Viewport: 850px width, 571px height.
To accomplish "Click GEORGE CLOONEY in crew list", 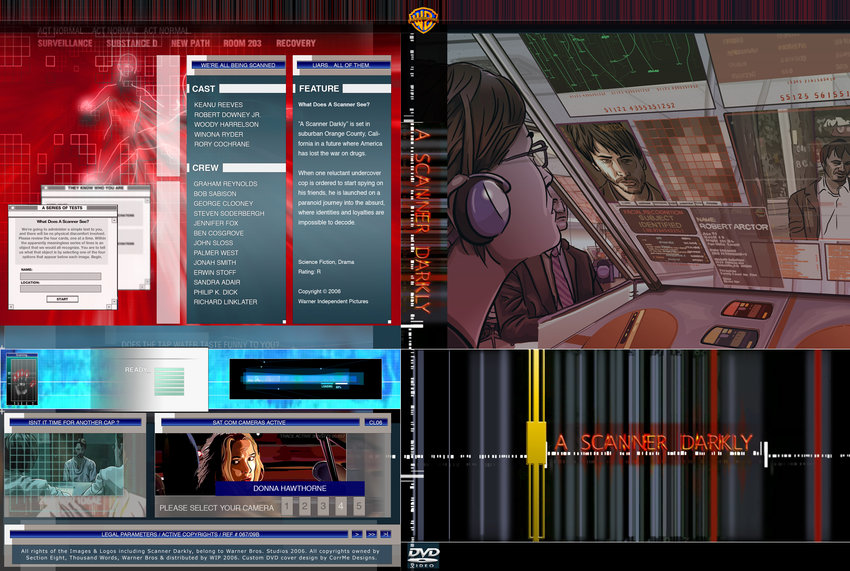I will [x=223, y=203].
